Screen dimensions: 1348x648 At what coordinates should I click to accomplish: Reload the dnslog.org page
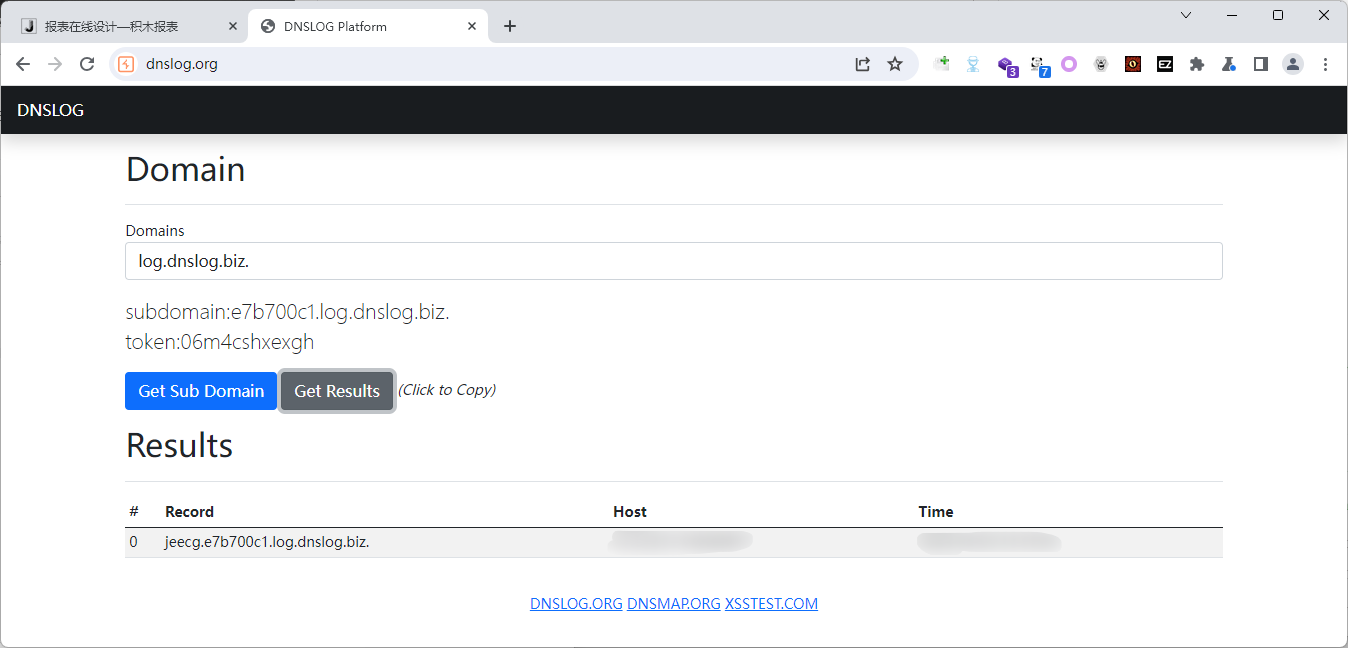87,64
